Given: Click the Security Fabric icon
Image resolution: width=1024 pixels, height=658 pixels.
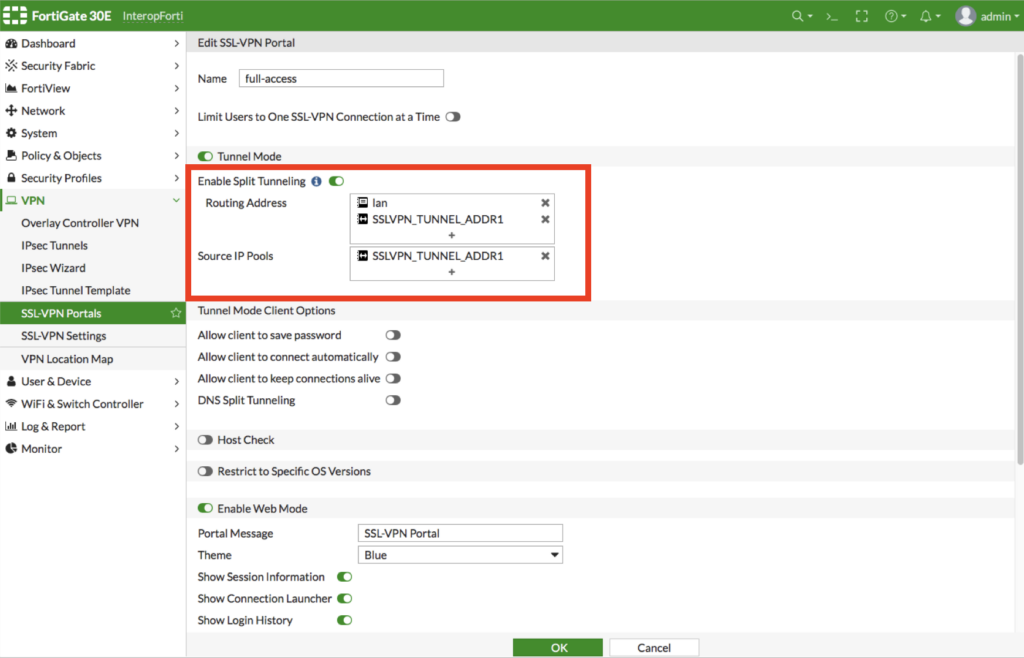Looking at the screenshot, I should pyautogui.click(x=11, y=65).
